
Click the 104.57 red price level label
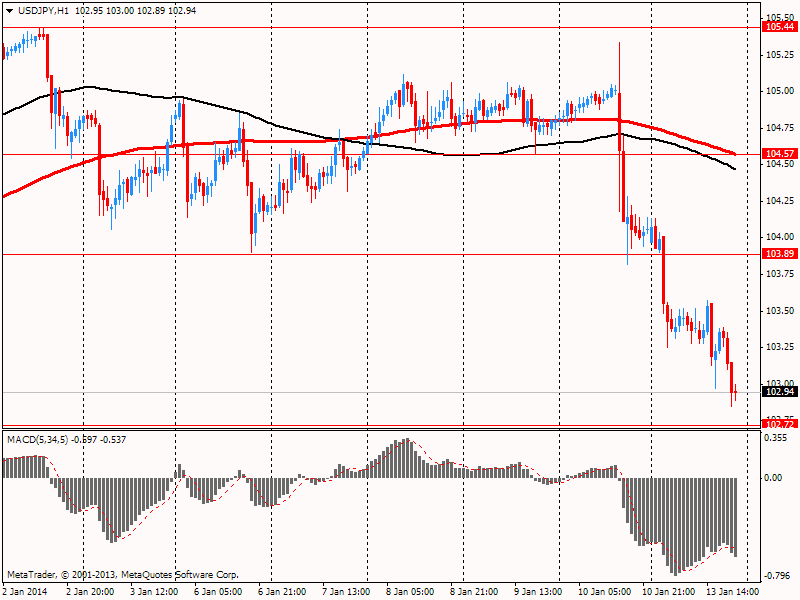click(x=780, y=154)
